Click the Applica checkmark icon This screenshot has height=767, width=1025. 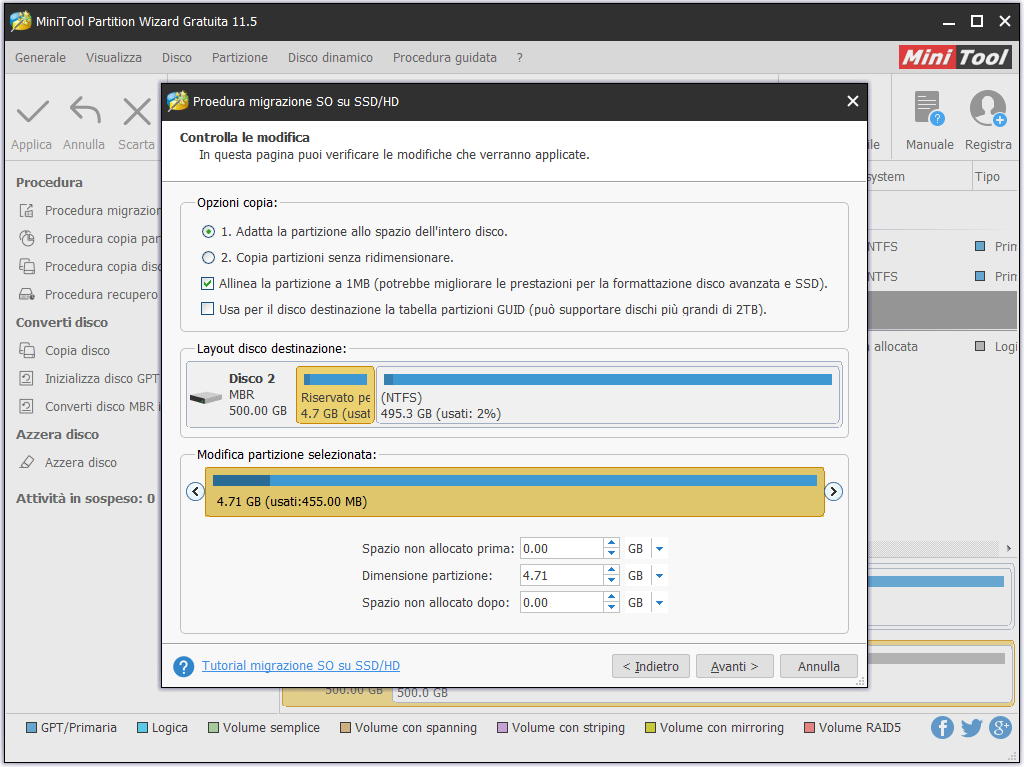[x=32, y=111]
